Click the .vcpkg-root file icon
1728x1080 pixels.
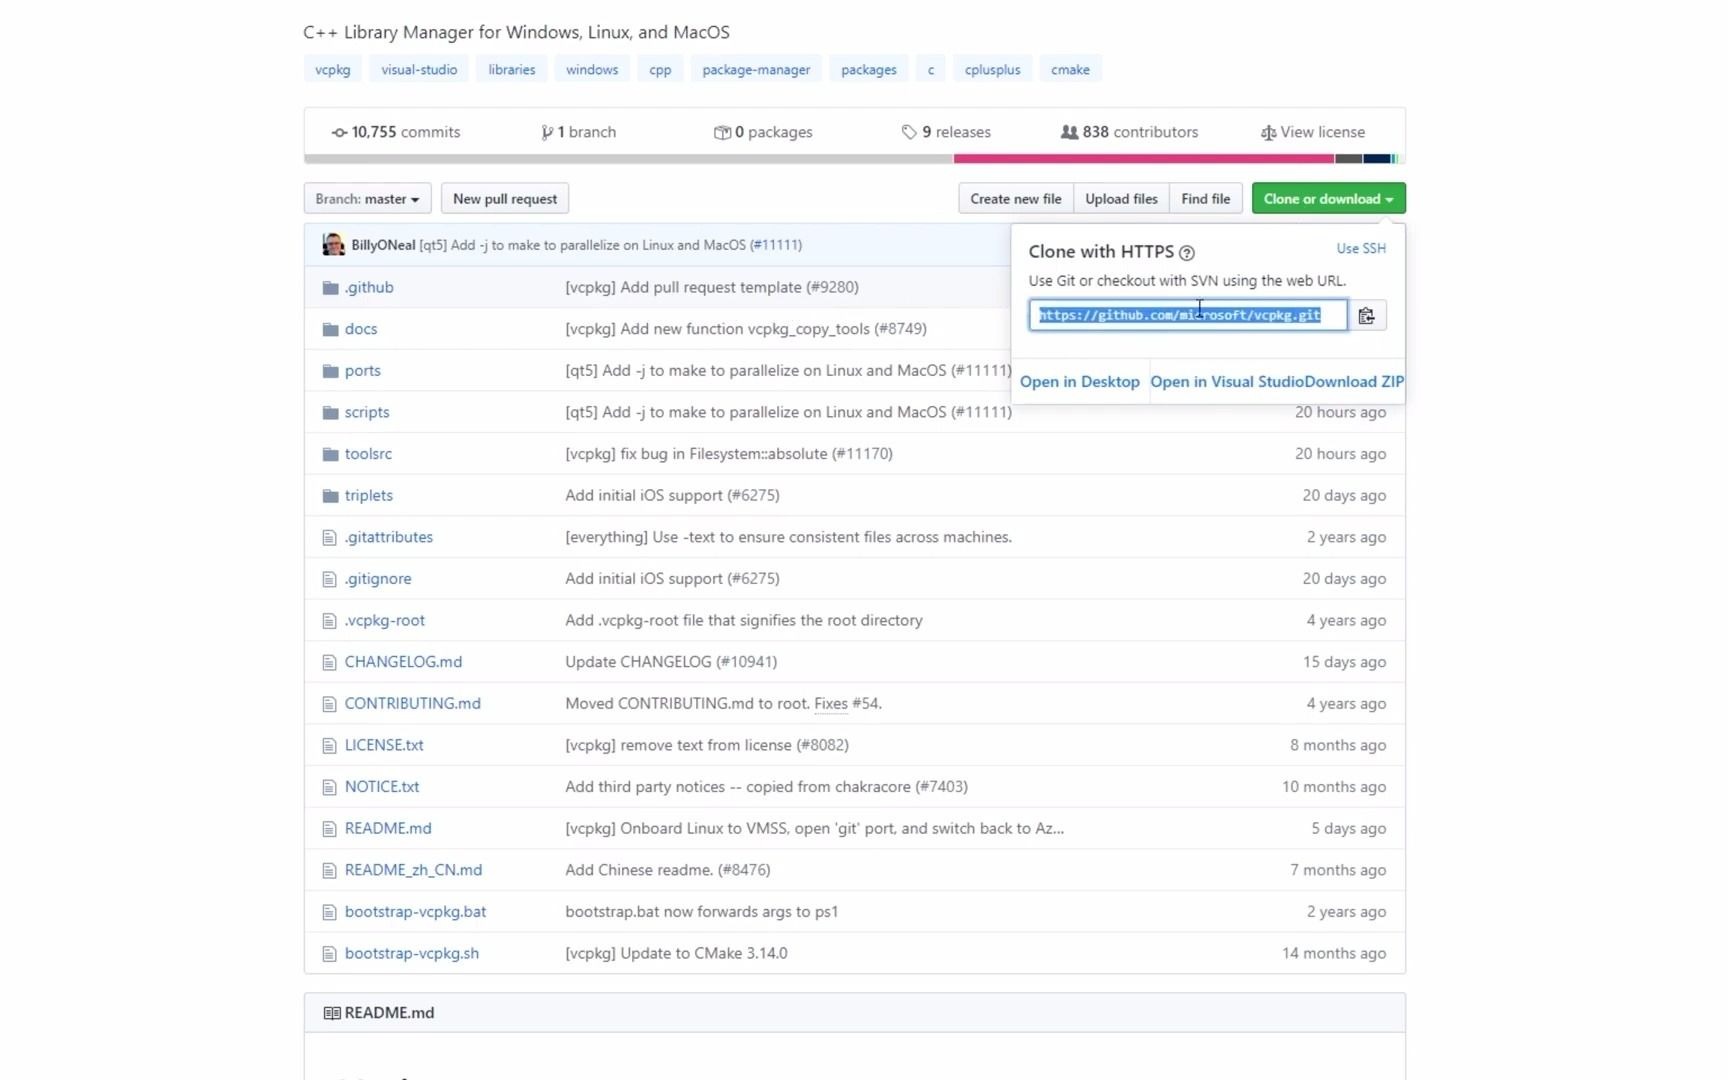[330, 621]
